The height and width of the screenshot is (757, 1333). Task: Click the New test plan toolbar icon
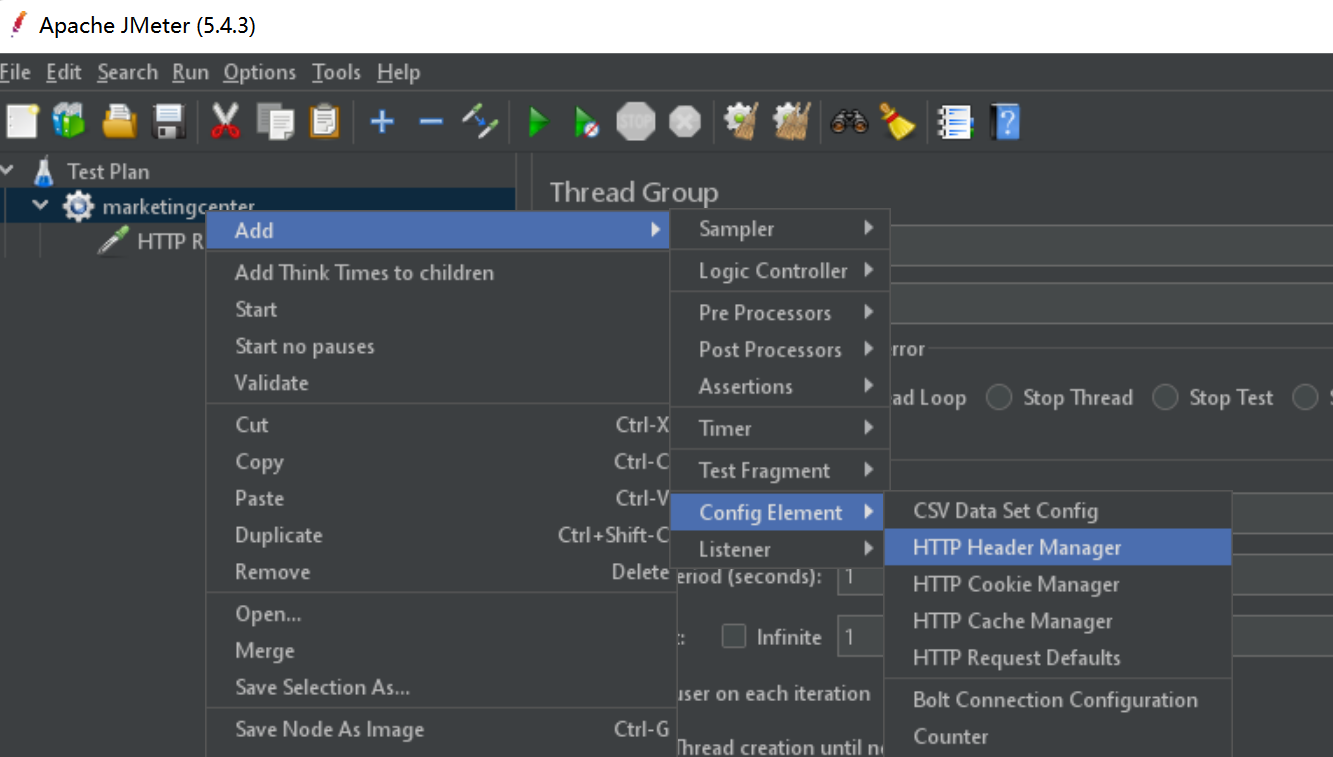click(x=20, y=122)
